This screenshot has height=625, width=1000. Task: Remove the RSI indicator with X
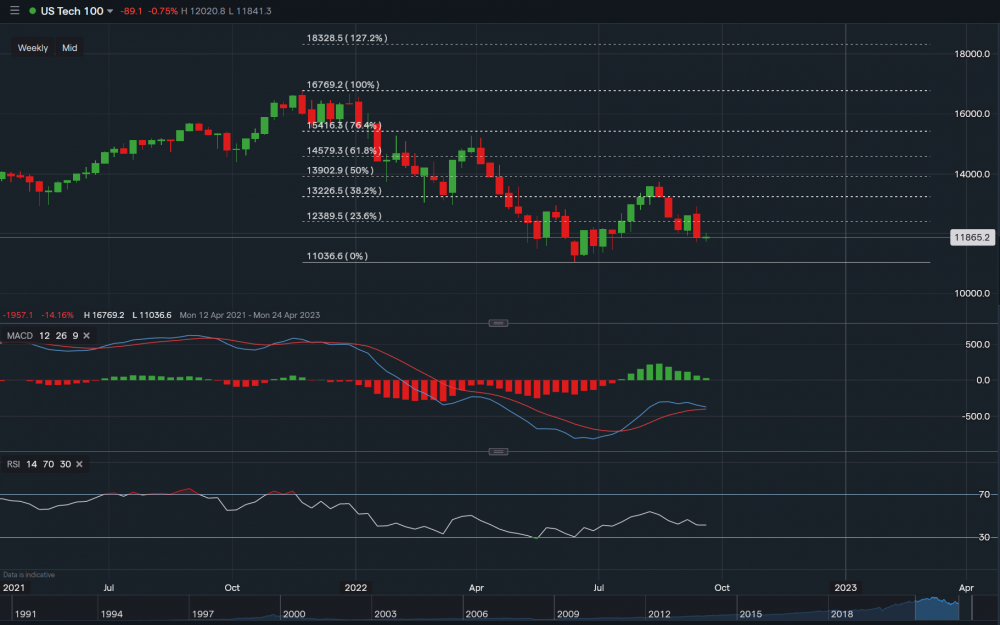(x=79, y=464)
